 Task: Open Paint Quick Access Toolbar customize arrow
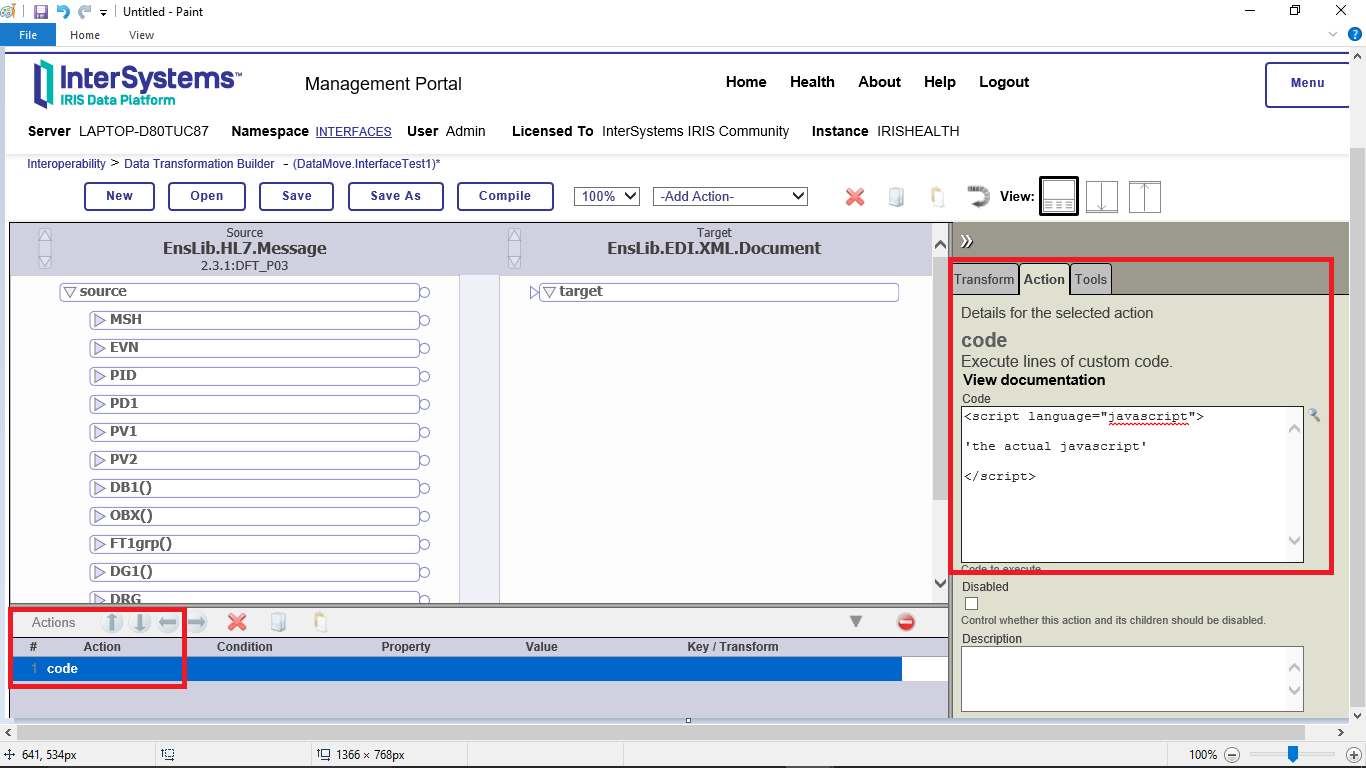[104, 13]
